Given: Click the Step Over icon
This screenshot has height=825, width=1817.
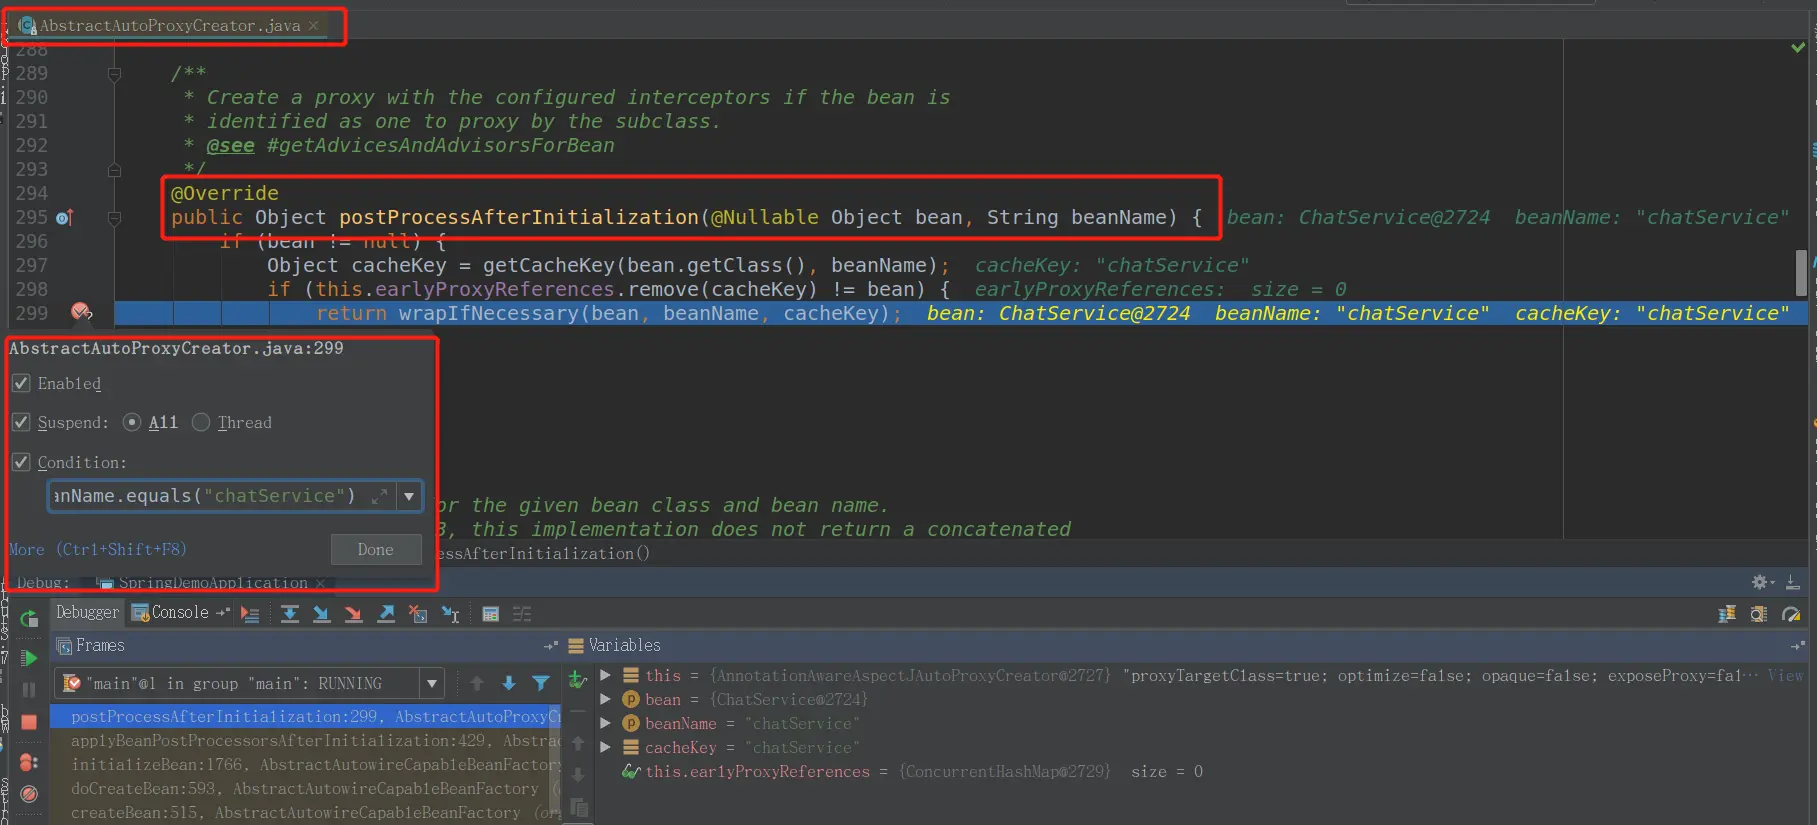Looking at the screenshot, I should coord(290,614).
